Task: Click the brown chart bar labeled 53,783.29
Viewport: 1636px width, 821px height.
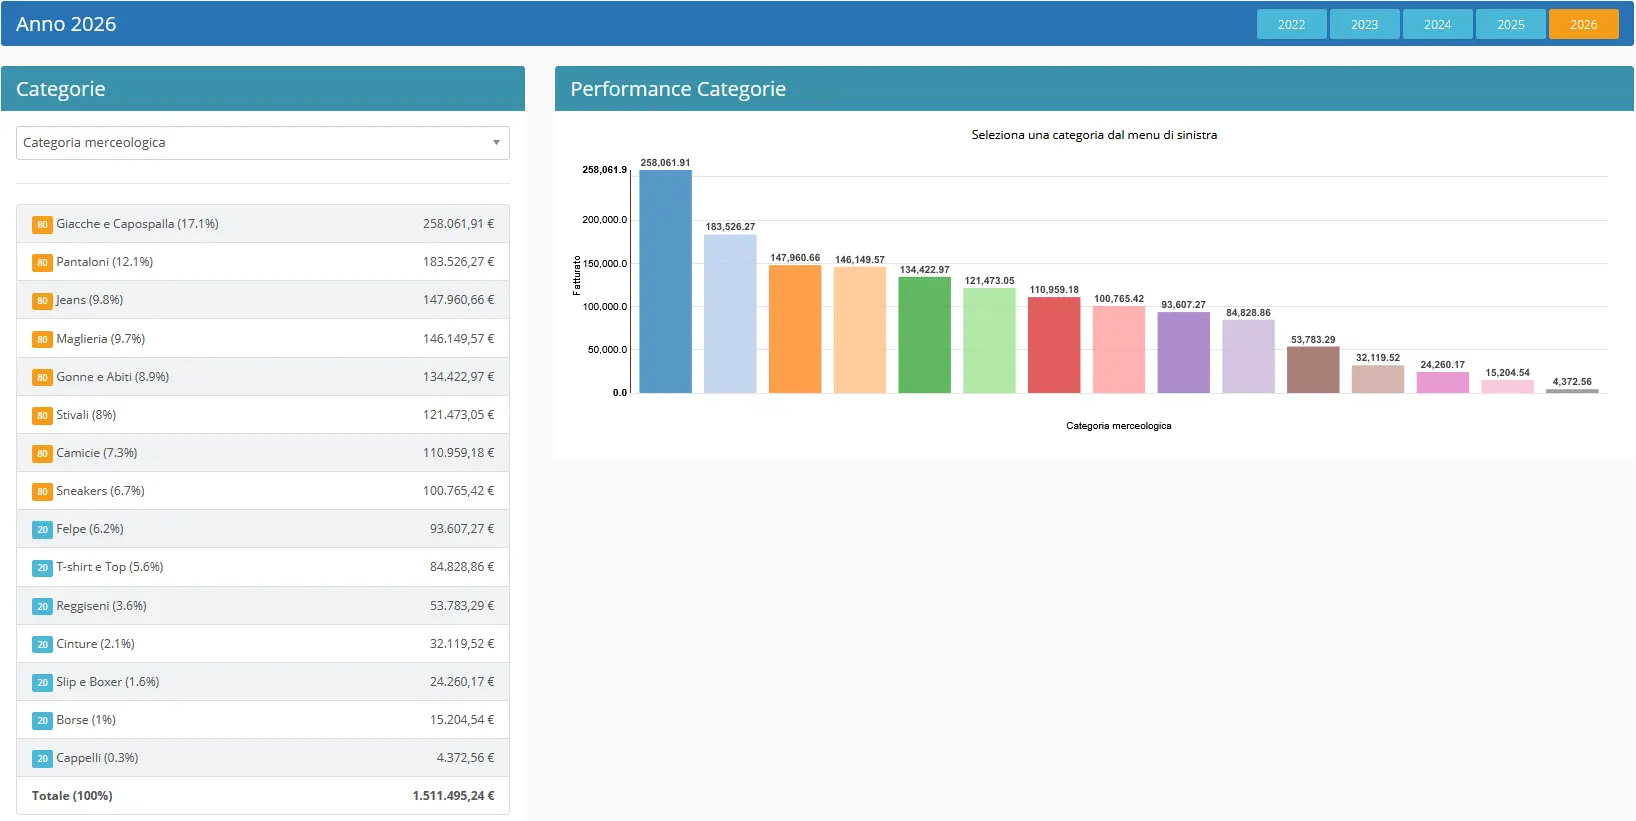Action: click(x=1313, y=370)
